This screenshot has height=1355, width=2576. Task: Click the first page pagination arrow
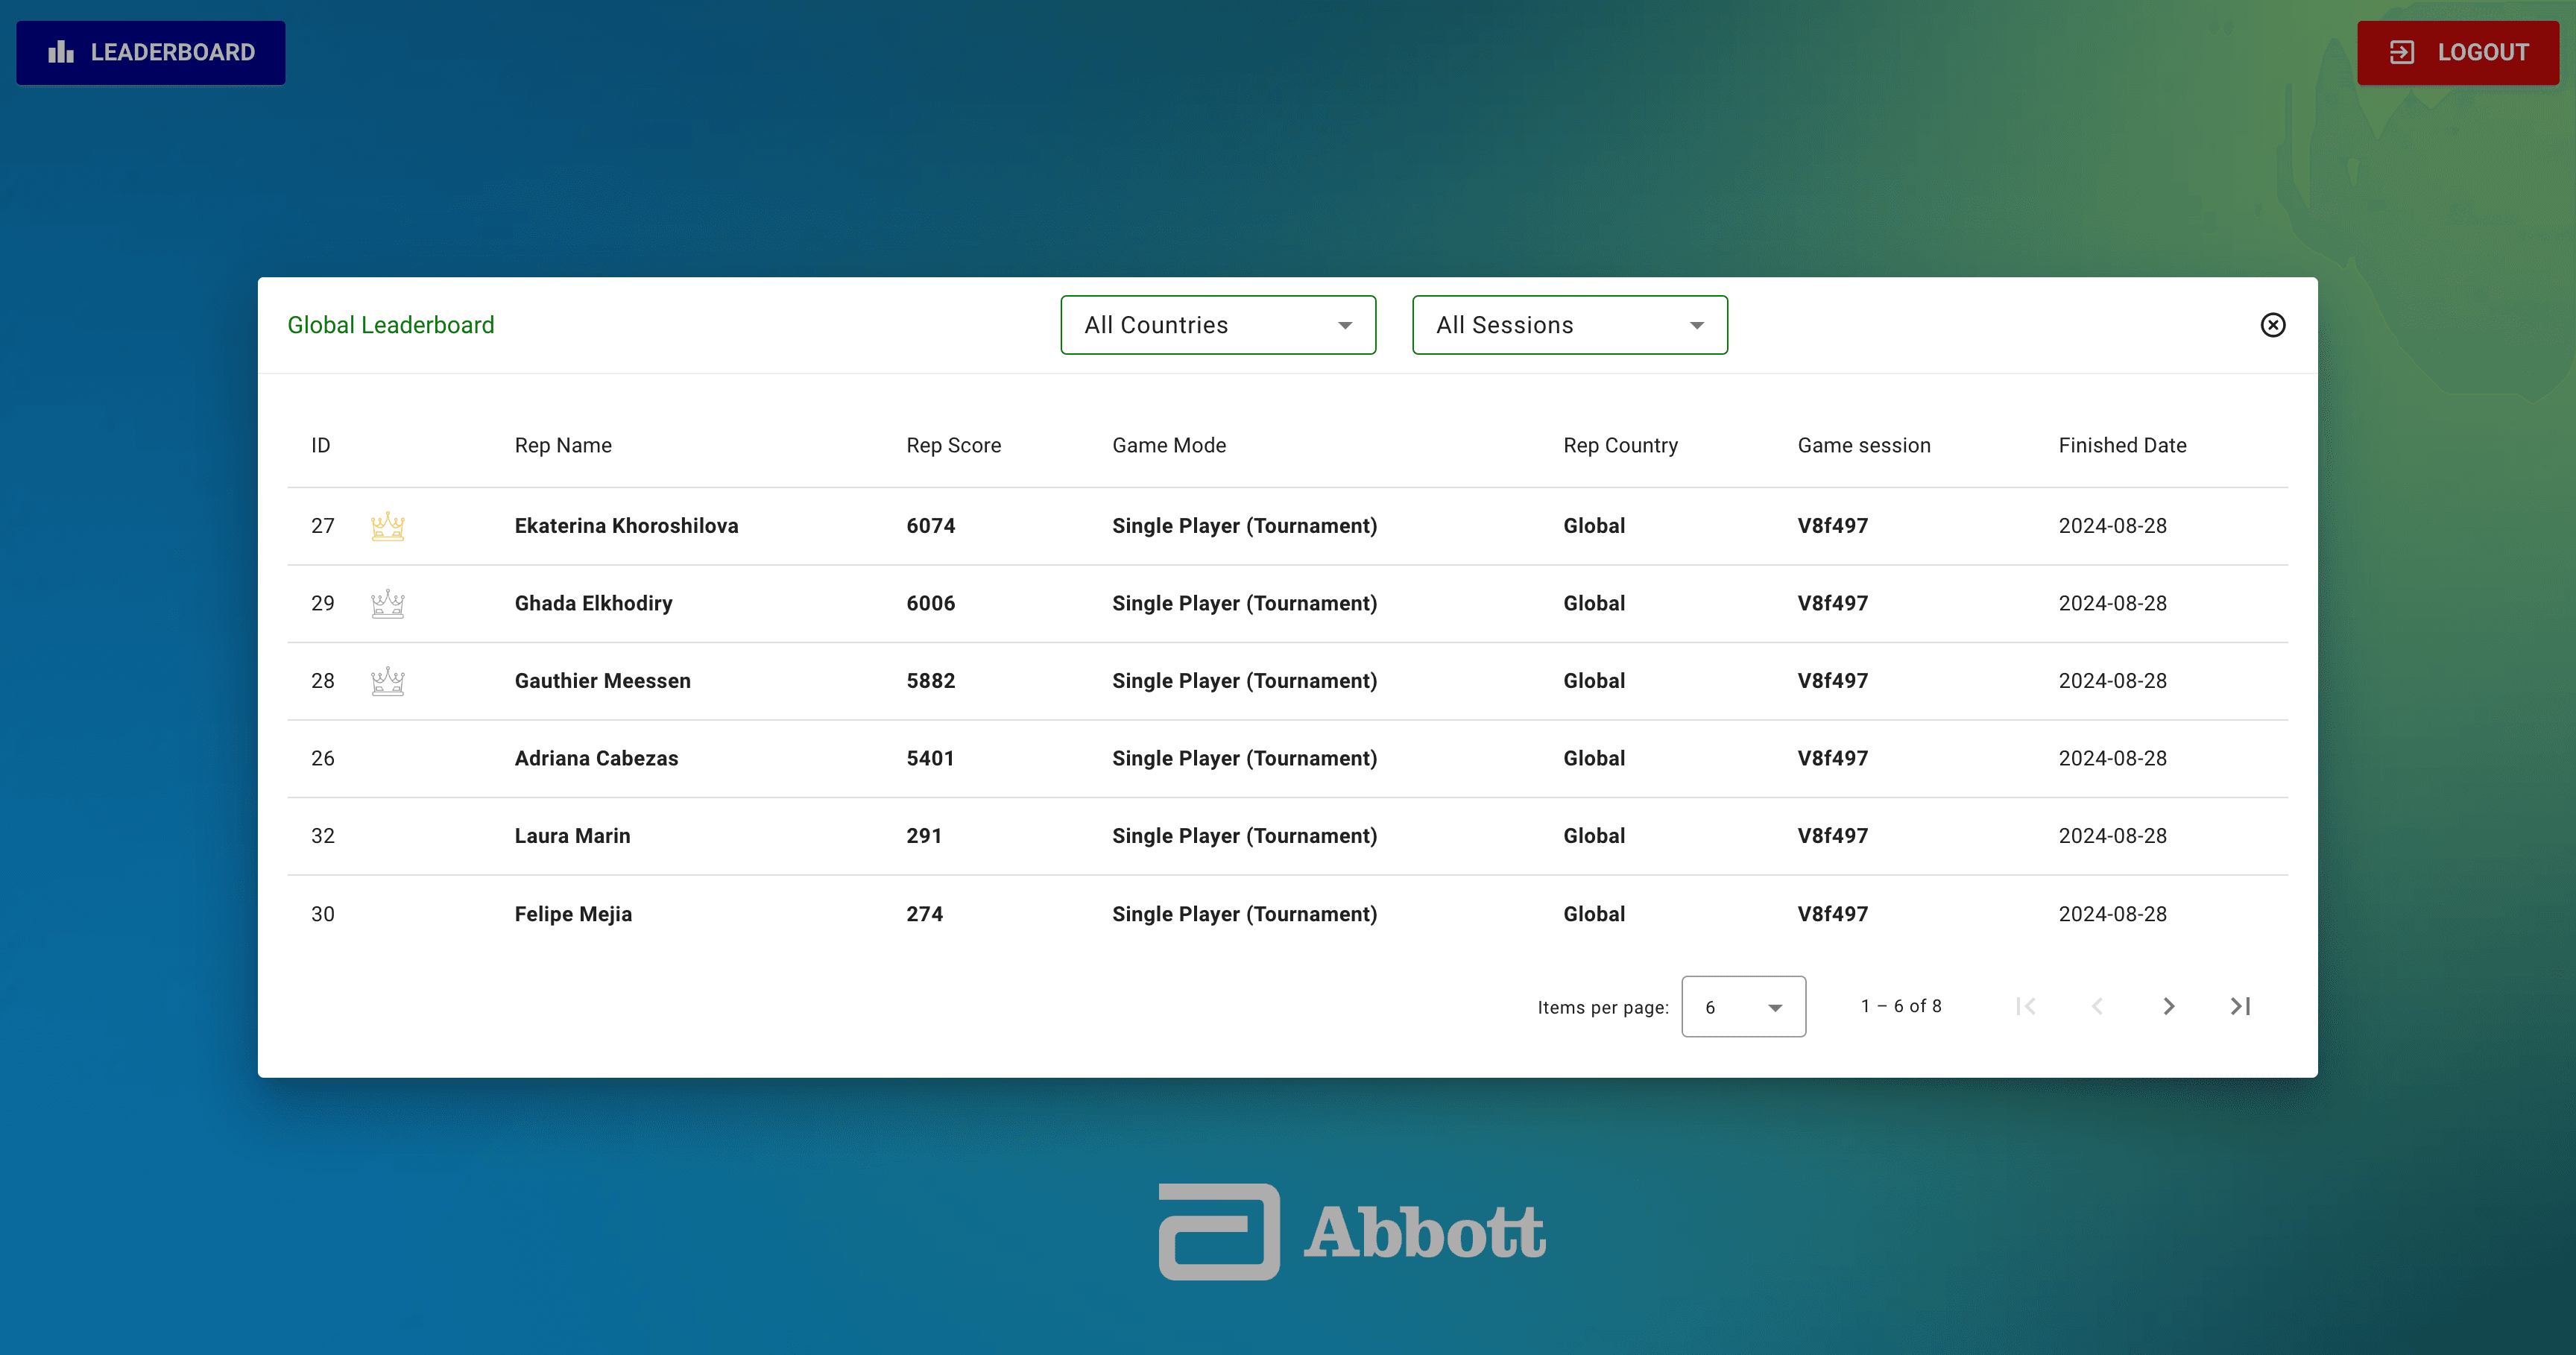coord(2026,1006)
